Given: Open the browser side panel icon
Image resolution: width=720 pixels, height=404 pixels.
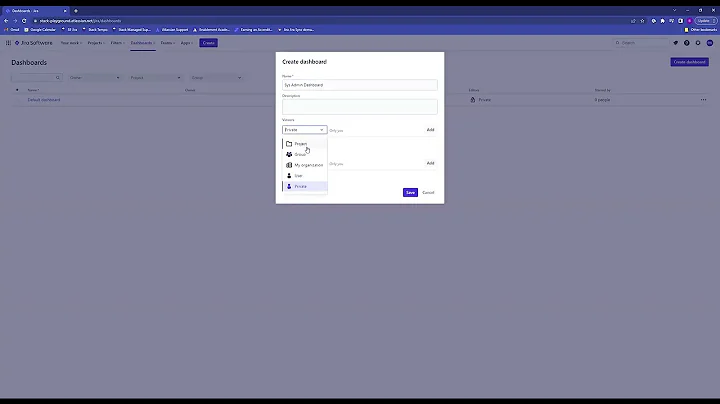Looking at the screenshot, I should pyautogui.click(x=681, y=21).
